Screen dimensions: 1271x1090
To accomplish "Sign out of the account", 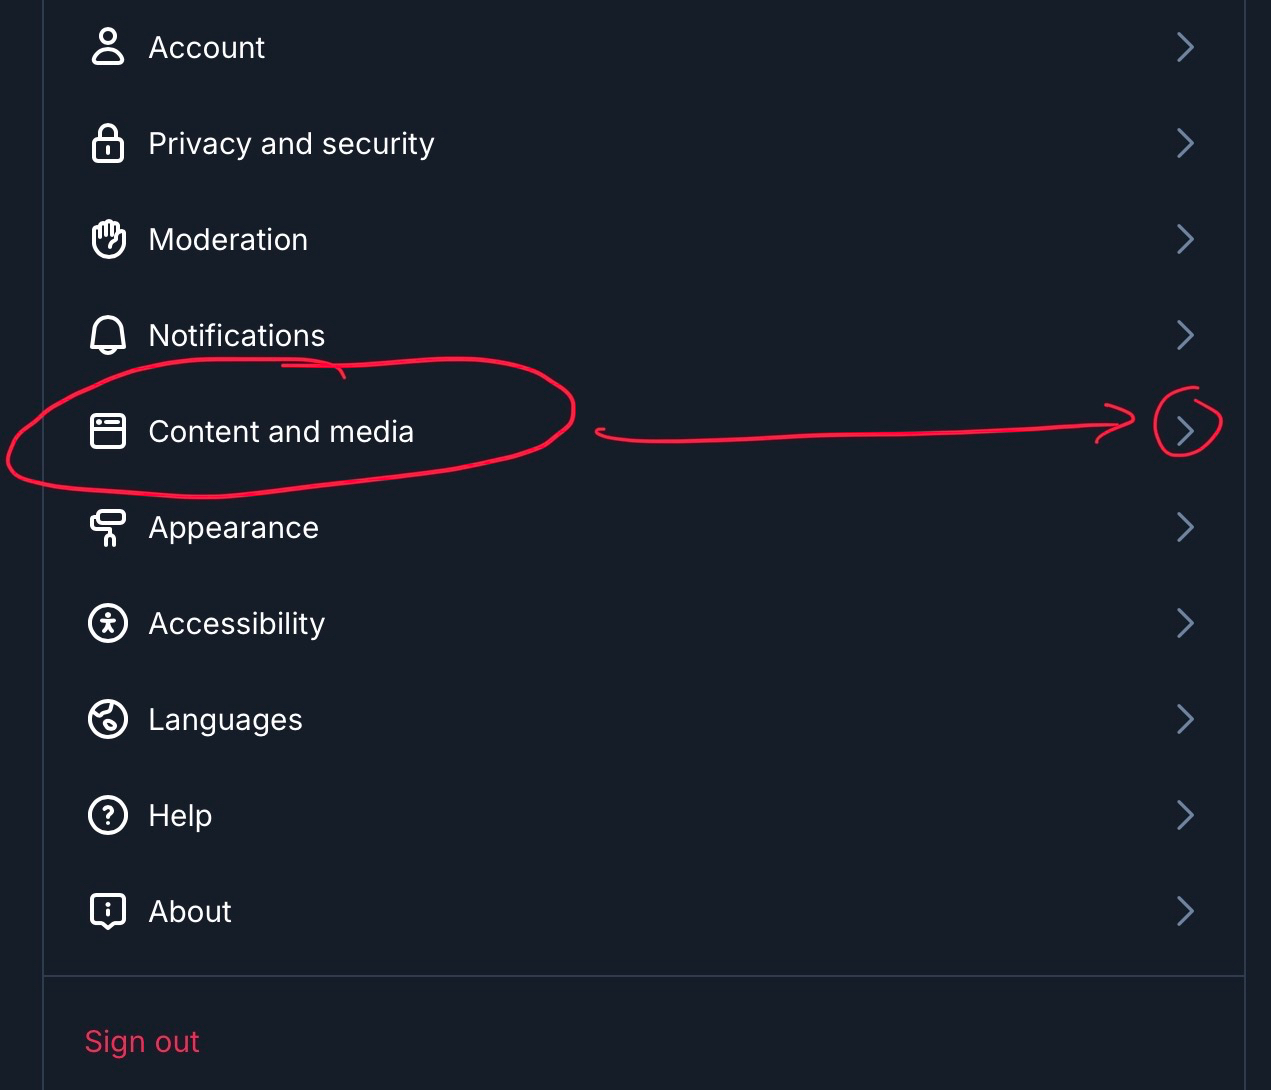I will pos(142,1042).
